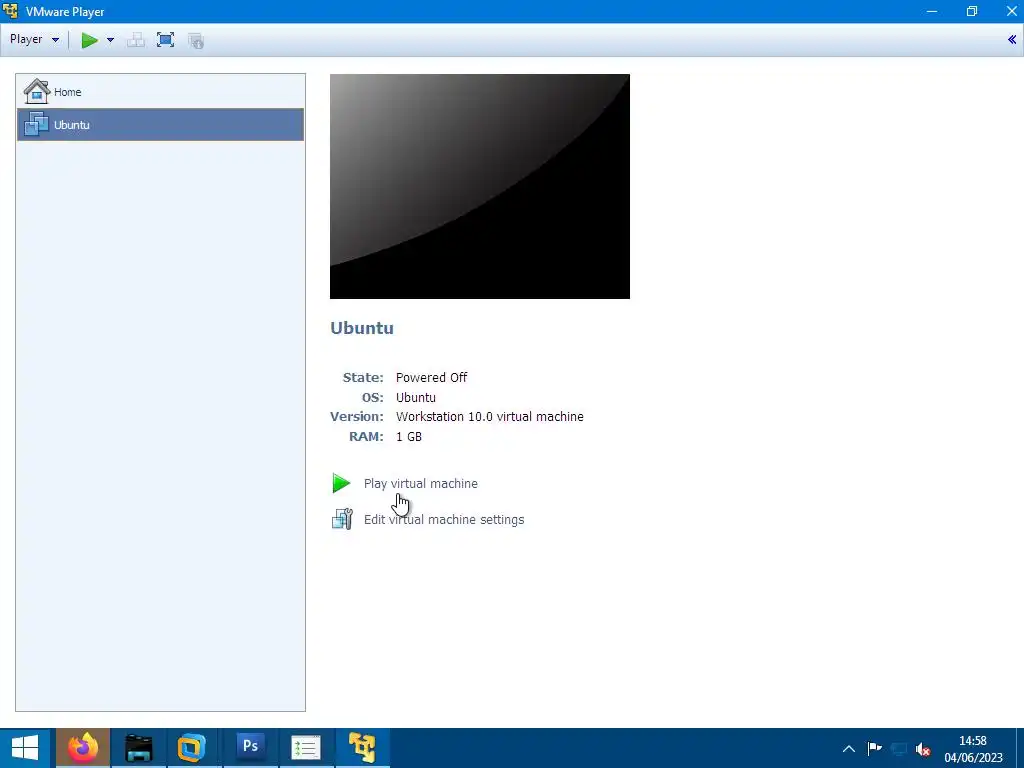This screenshot has width=1024, height=768.
Task: Click the VMware Player title bar icon
Action: (x=10, y=11)
